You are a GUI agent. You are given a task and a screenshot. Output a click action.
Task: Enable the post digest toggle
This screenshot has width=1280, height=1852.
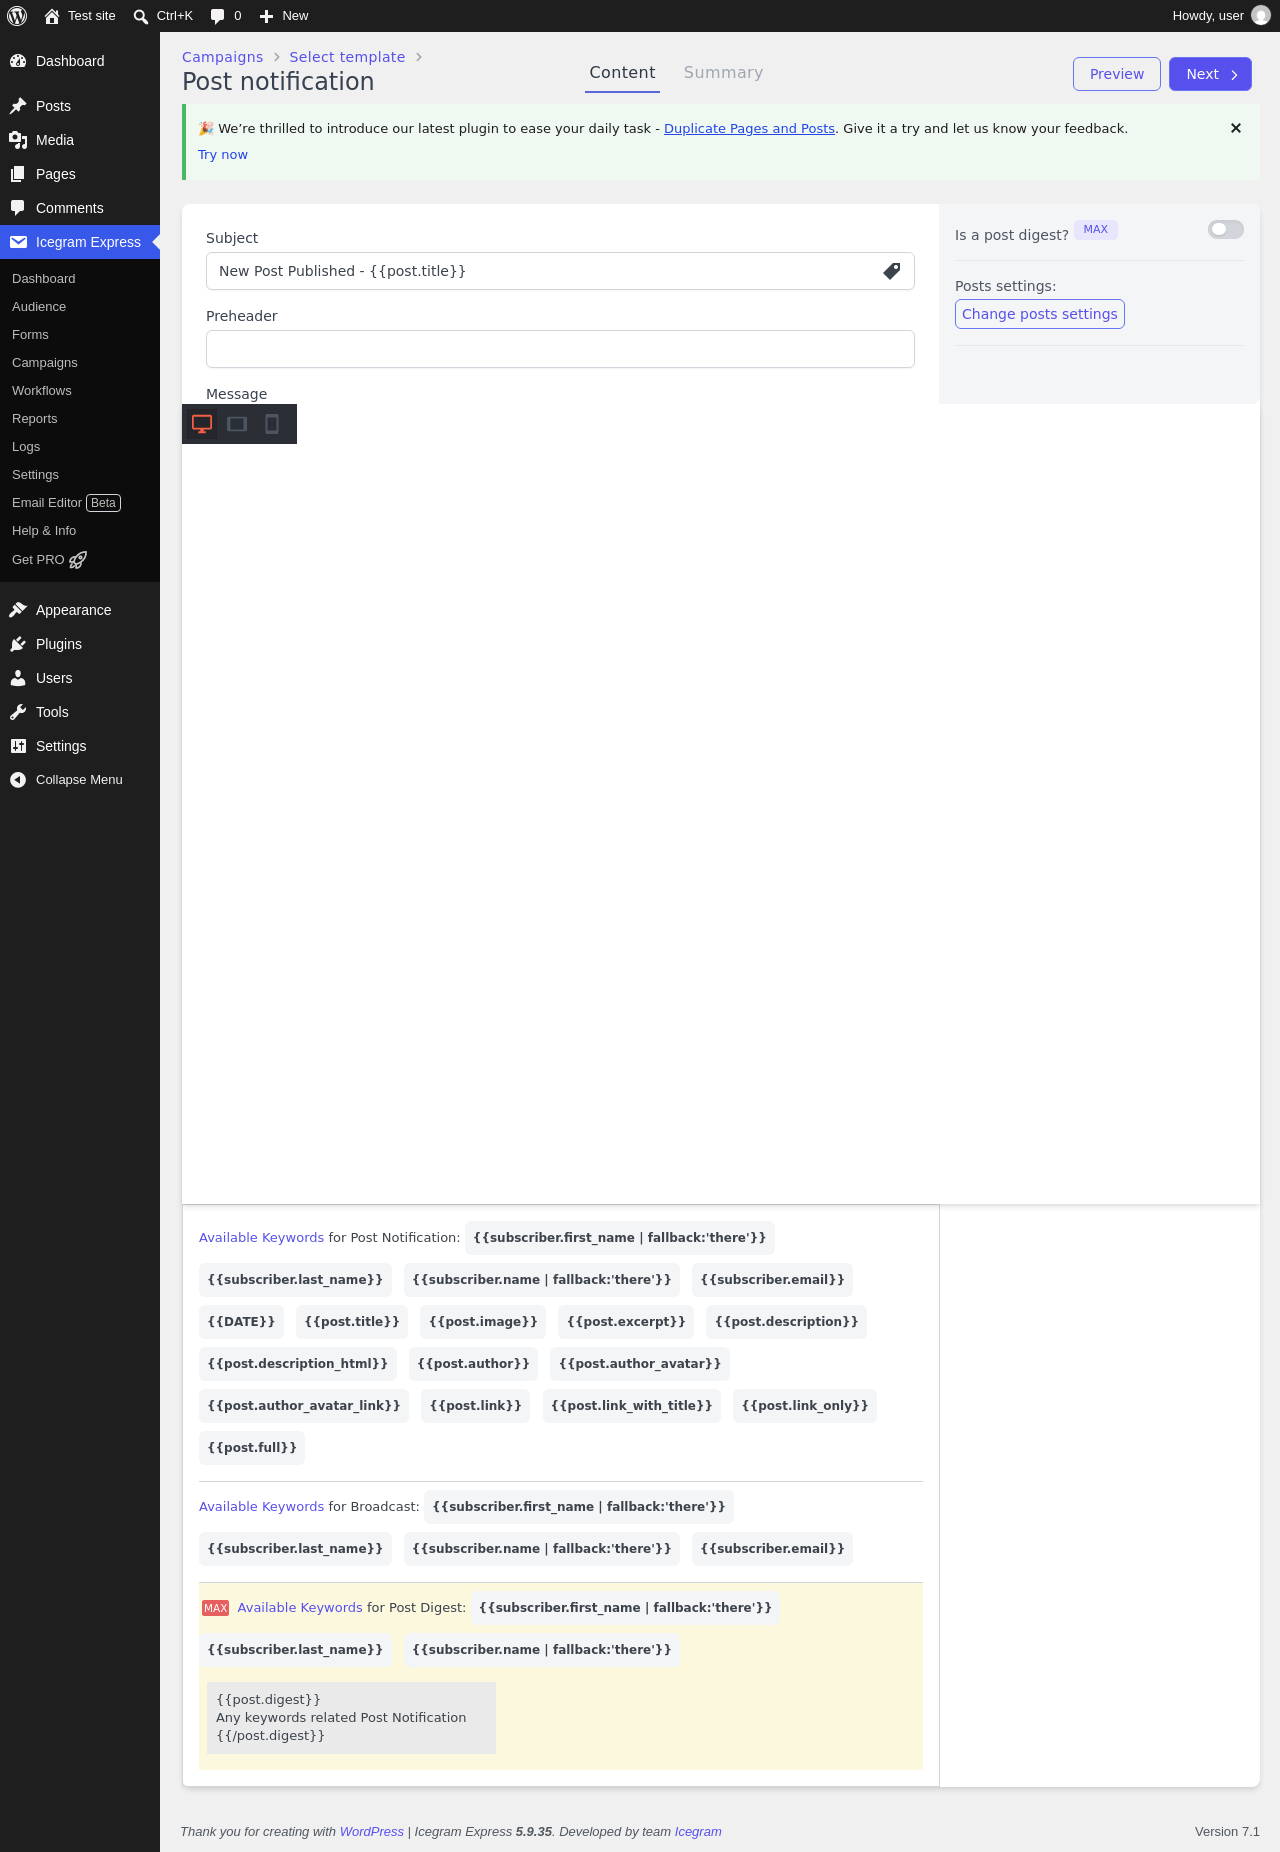click(x=1226, y=230)
